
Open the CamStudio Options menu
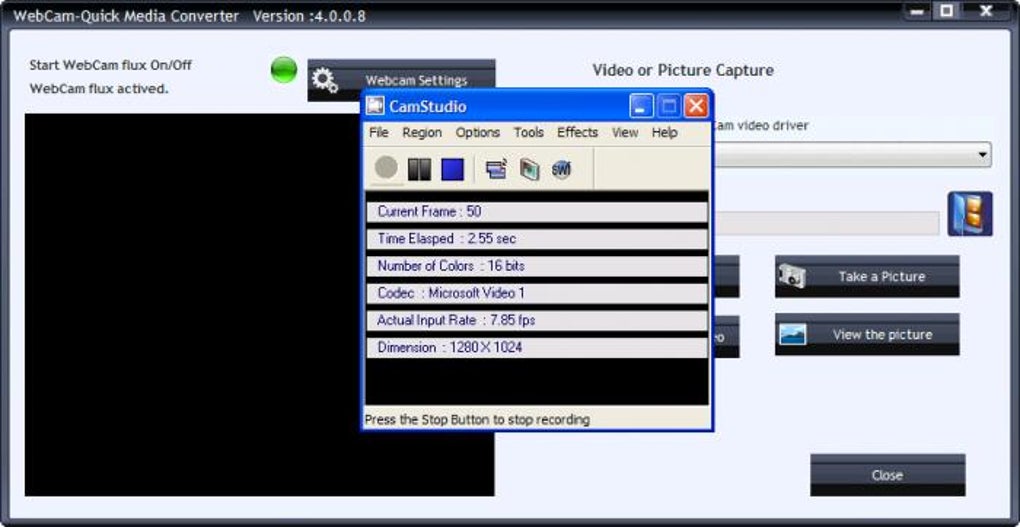click(477, 133)
